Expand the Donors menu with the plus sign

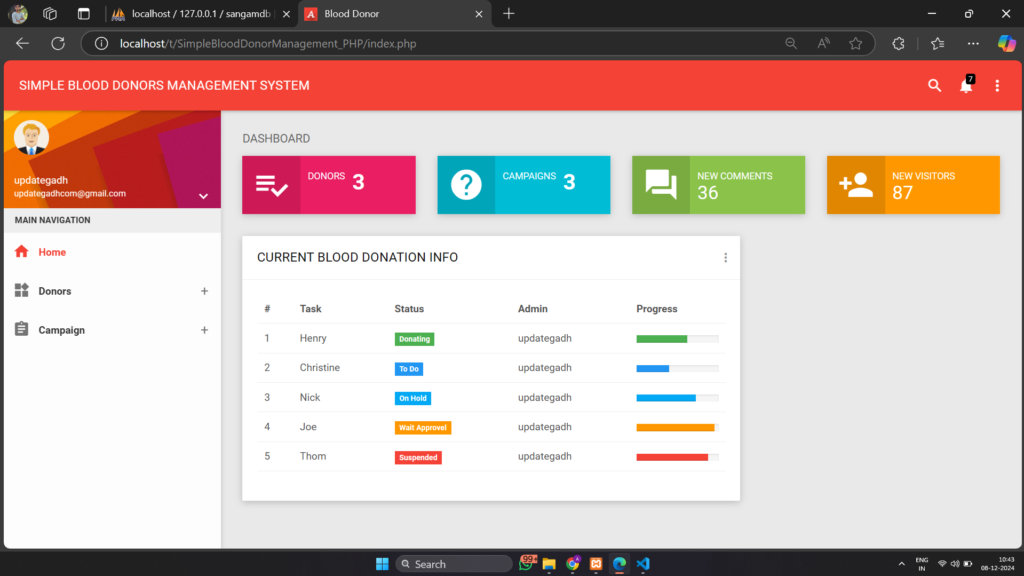(x=204, y=291)
